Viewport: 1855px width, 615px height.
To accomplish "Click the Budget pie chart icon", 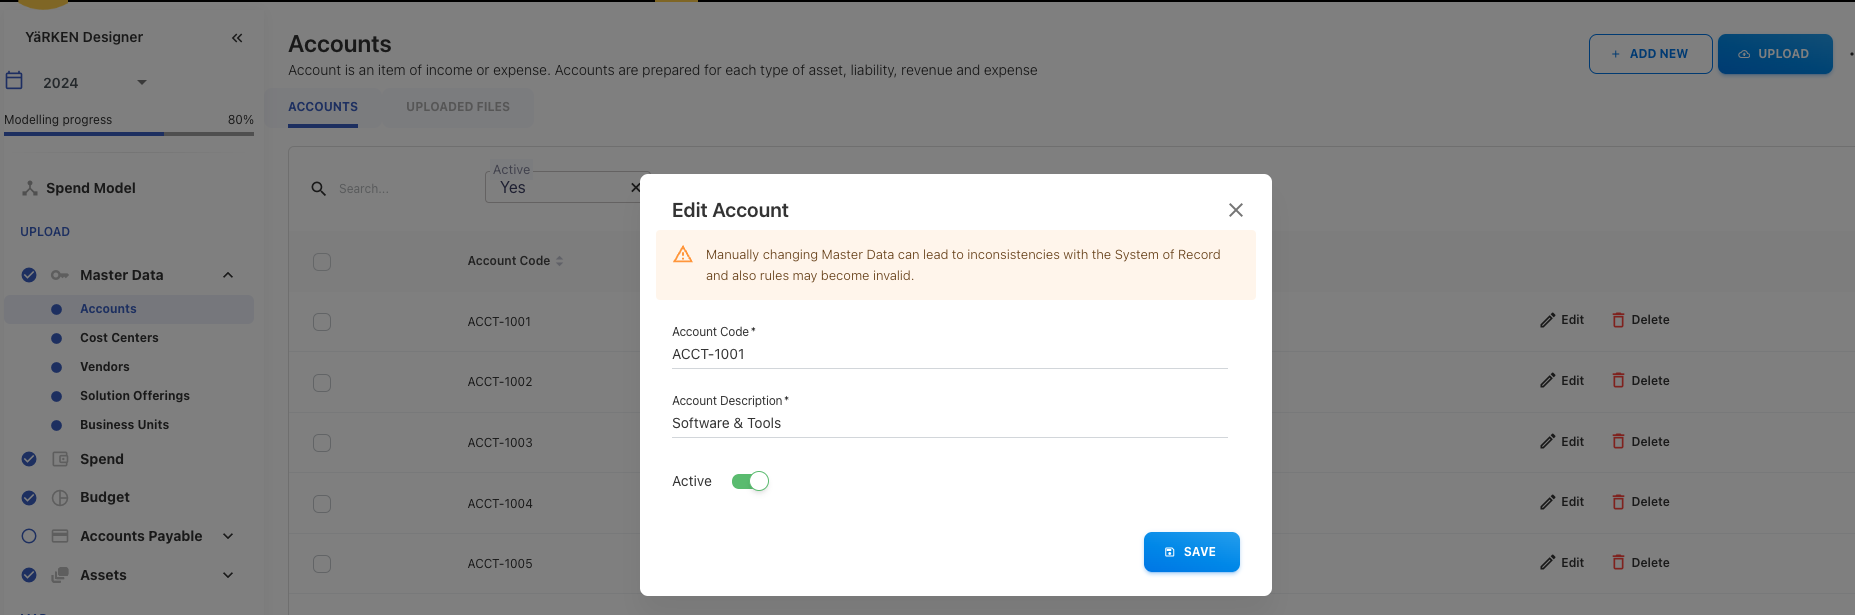I will (x=60, y=497).
